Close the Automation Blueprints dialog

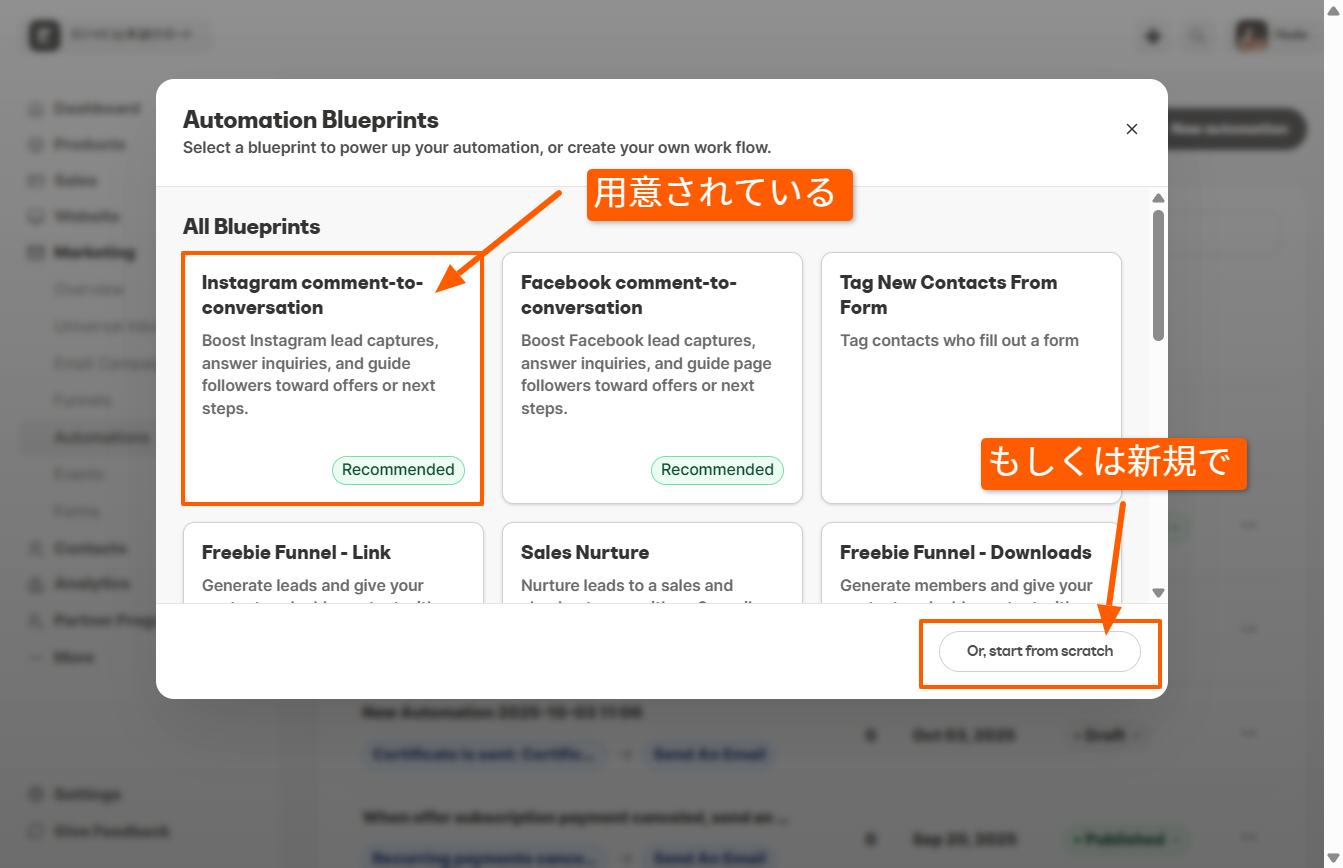[1131, 129]
